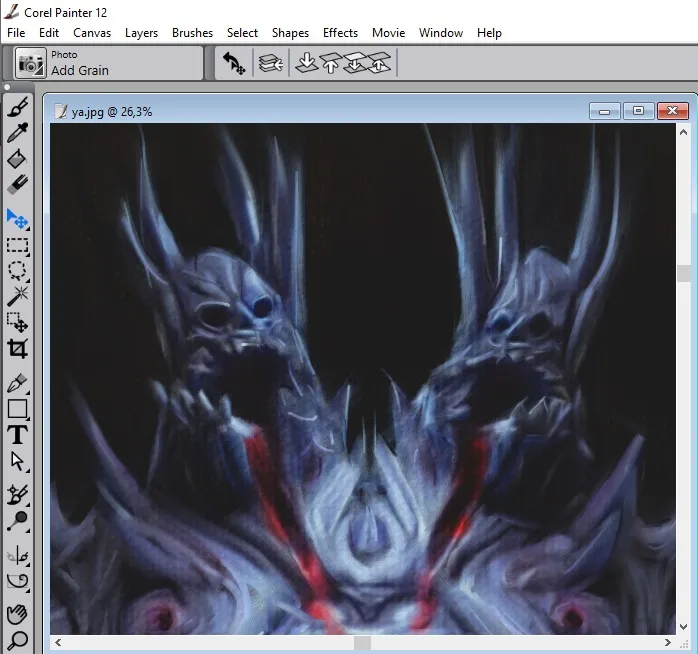Image resolution: width=698 pixels, height=654 pixels.
Task: Select the Dropper tool
Action: (18, 132)
